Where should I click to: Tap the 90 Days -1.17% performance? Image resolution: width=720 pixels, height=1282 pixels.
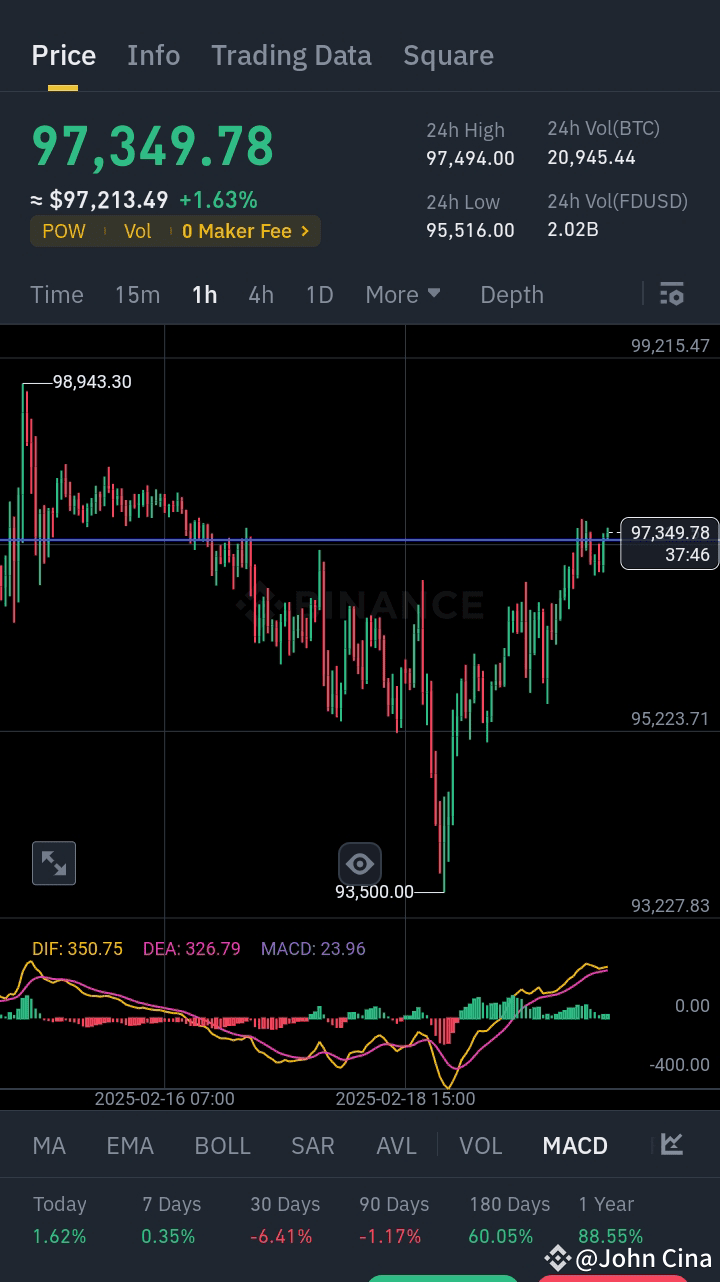(394, 1220)
